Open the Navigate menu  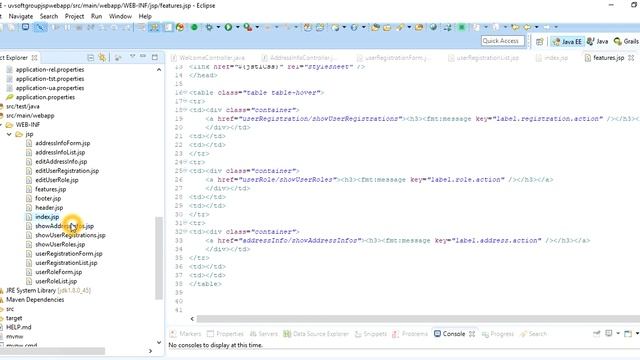click(x=21, y=16)
